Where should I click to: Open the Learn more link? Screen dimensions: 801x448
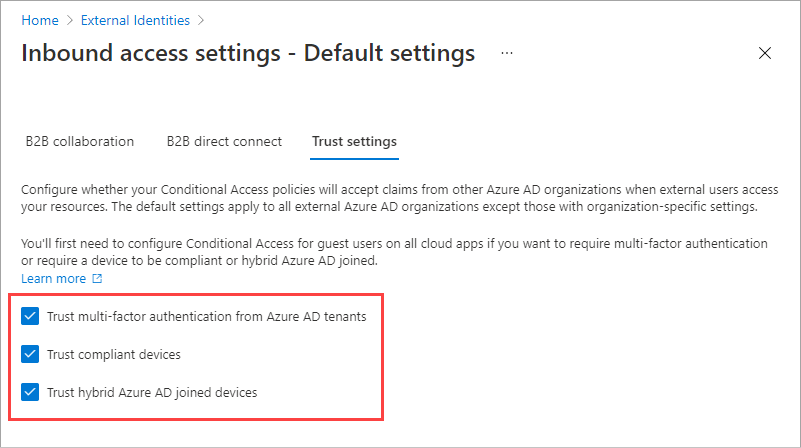click(54, 279)
